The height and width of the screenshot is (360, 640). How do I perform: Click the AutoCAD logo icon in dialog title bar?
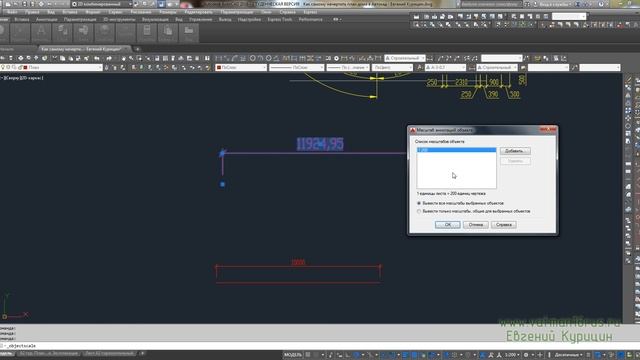413,130
